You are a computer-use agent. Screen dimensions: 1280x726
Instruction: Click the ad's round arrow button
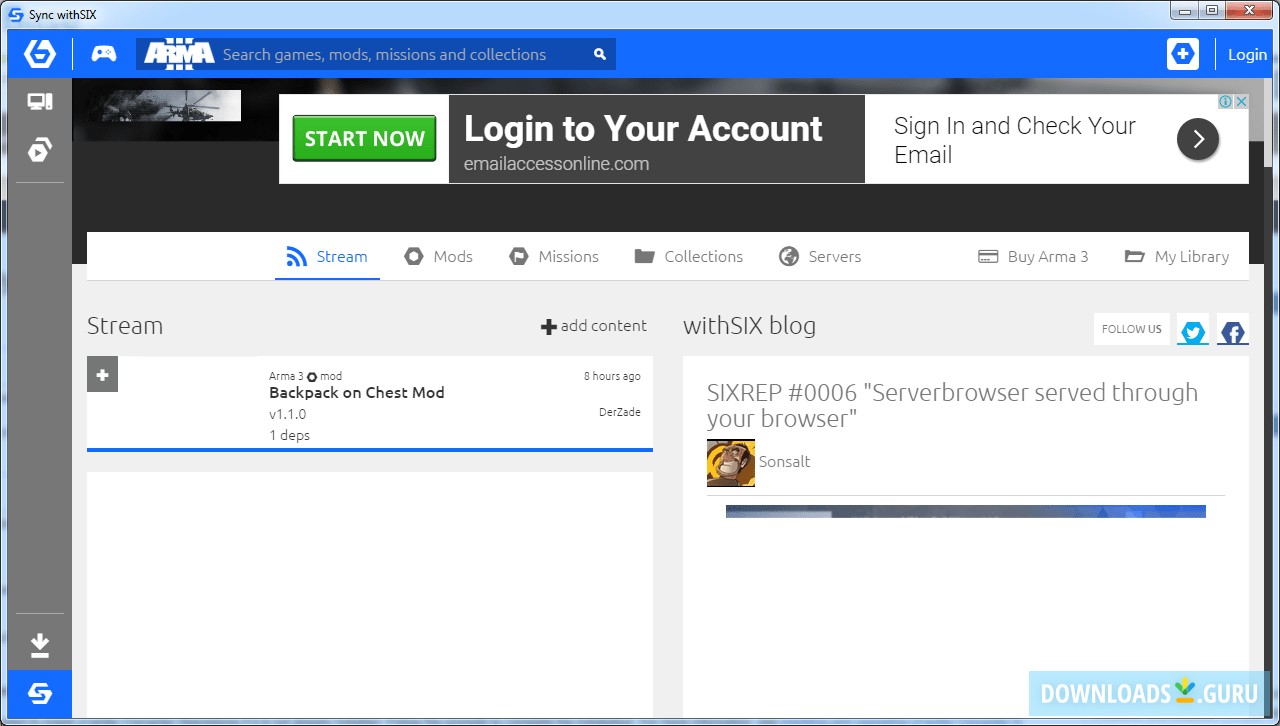pos(1198,139)
